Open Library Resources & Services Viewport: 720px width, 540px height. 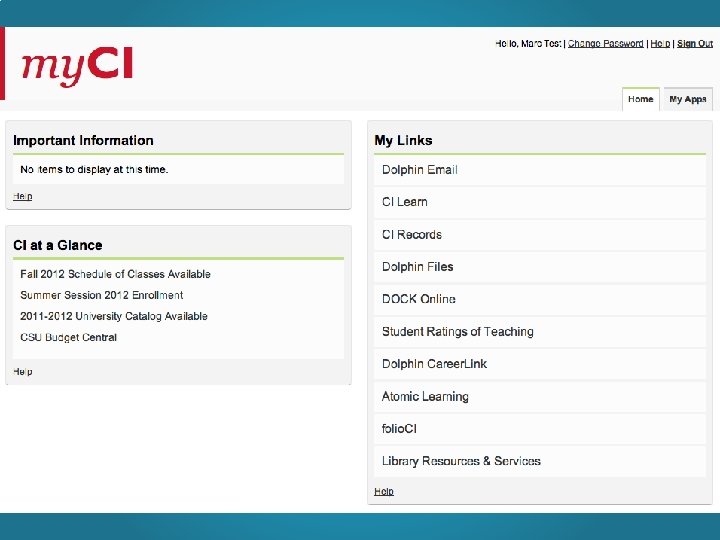point(540,461)
